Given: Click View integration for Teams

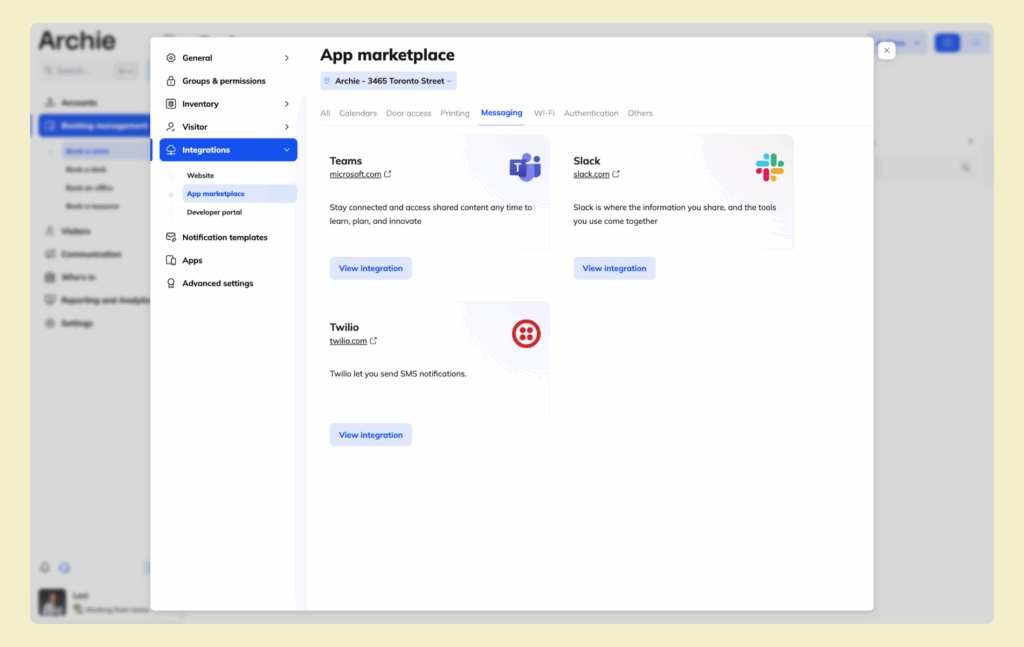Looking at the screenshot, I should click(x=370, y=268).
